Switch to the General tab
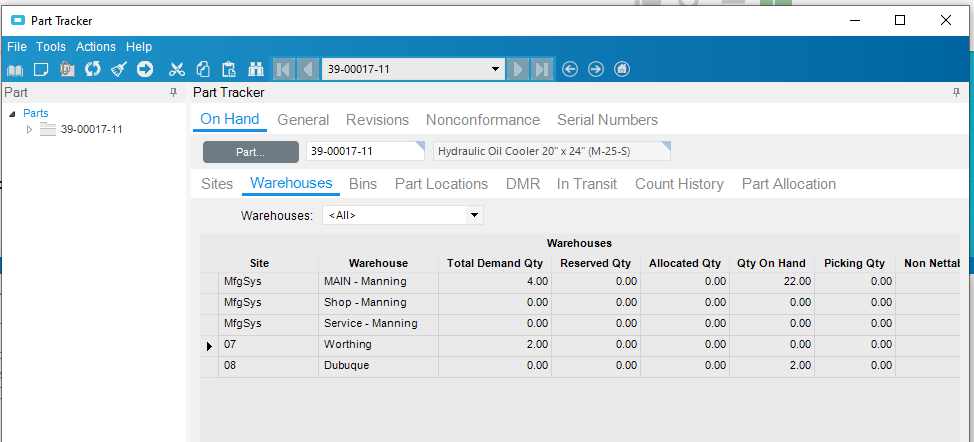Image resolution: width=974 pixels, height=442 pixels. coord(303,120)
